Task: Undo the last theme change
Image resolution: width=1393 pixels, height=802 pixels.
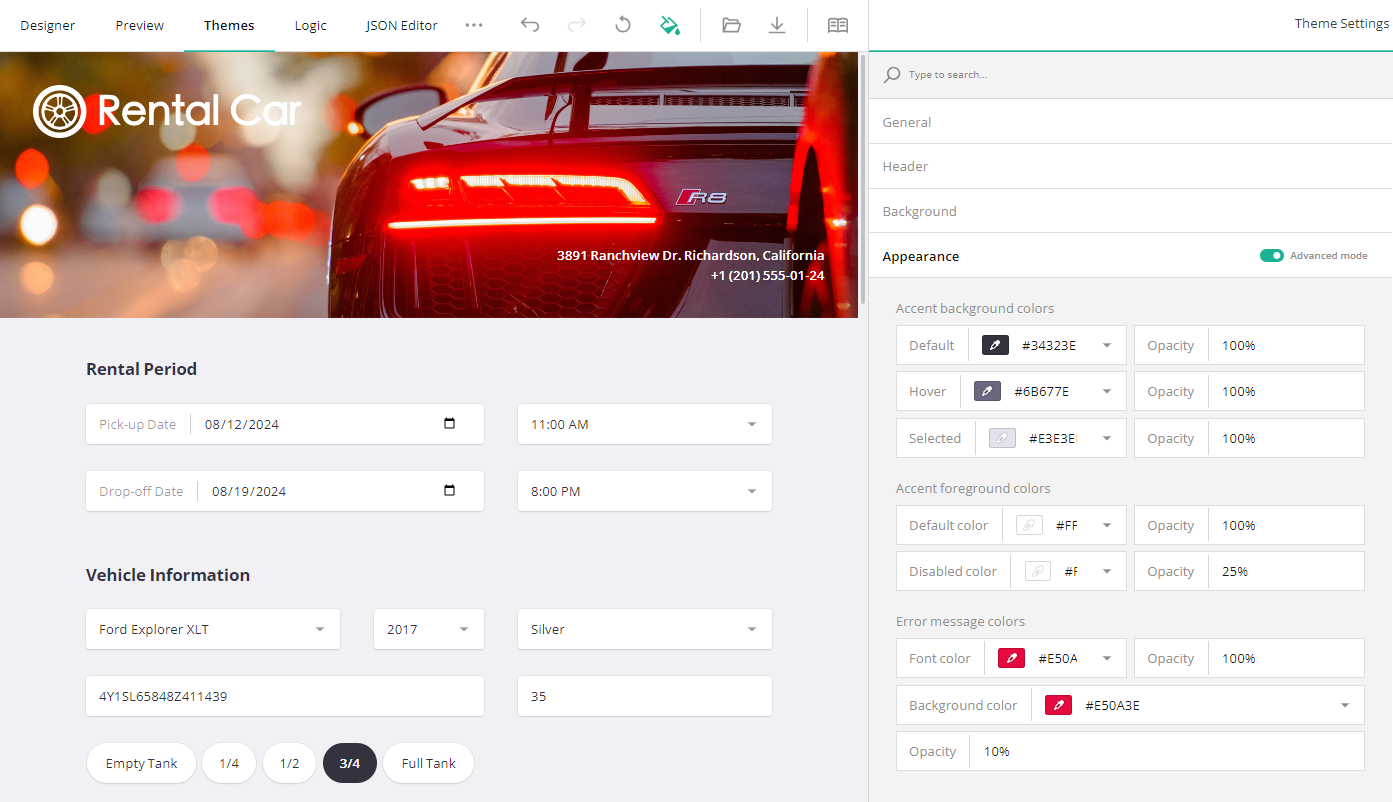Action: click(529, 25)
